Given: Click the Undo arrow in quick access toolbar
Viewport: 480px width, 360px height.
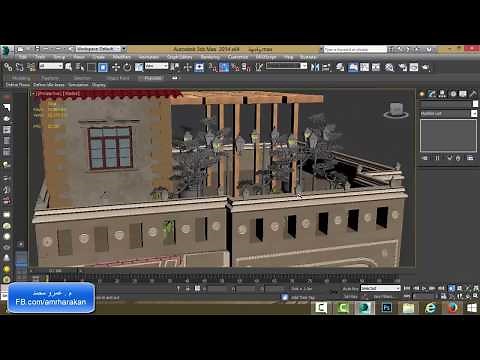Looking at the screenshot, I should click(x=46, y=49).
